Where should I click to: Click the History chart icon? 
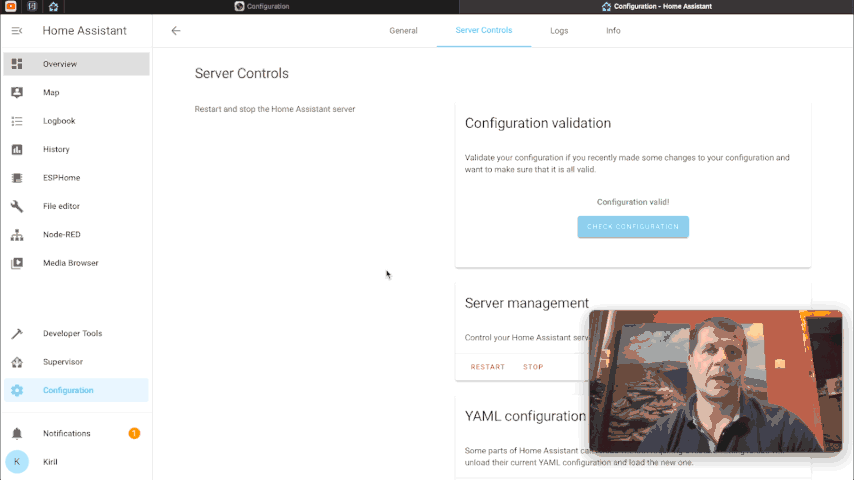pos(17,149)
